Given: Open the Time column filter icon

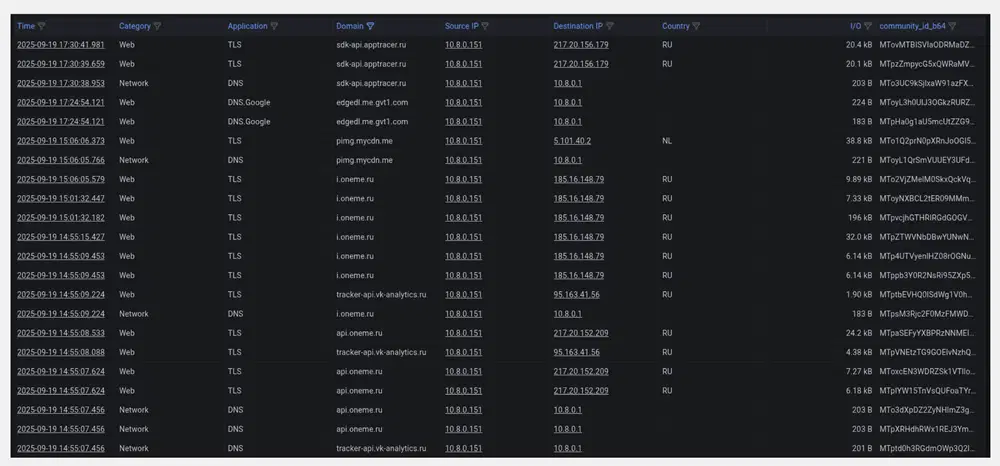Looking at the screenshot, I should click(x=41, y=26).
